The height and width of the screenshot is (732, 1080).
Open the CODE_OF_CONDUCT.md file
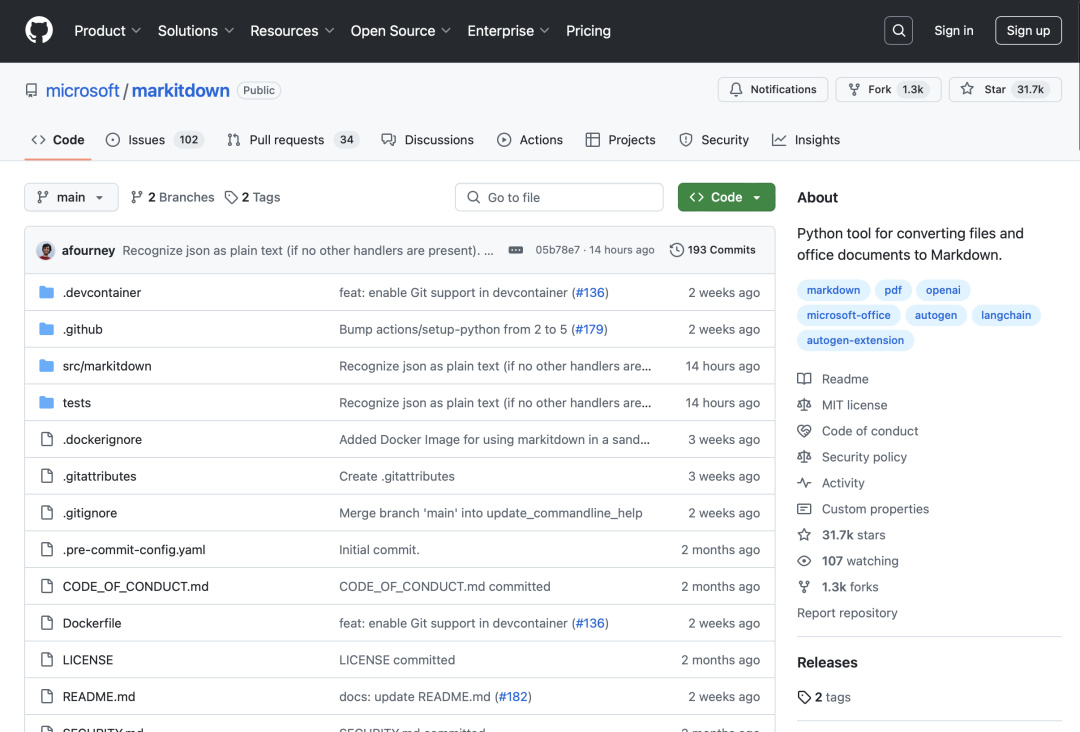135,587
